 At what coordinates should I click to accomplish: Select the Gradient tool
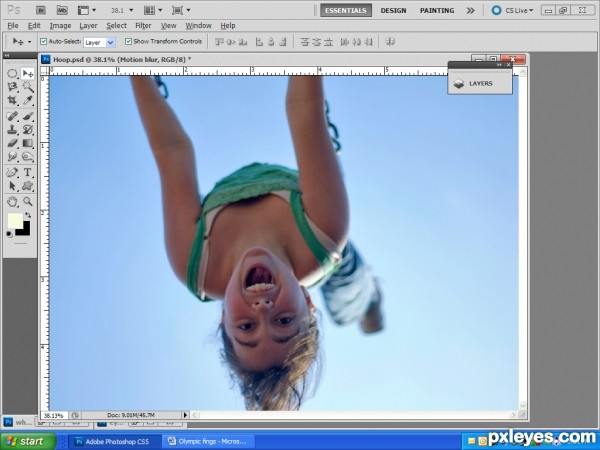pos(28,143)
